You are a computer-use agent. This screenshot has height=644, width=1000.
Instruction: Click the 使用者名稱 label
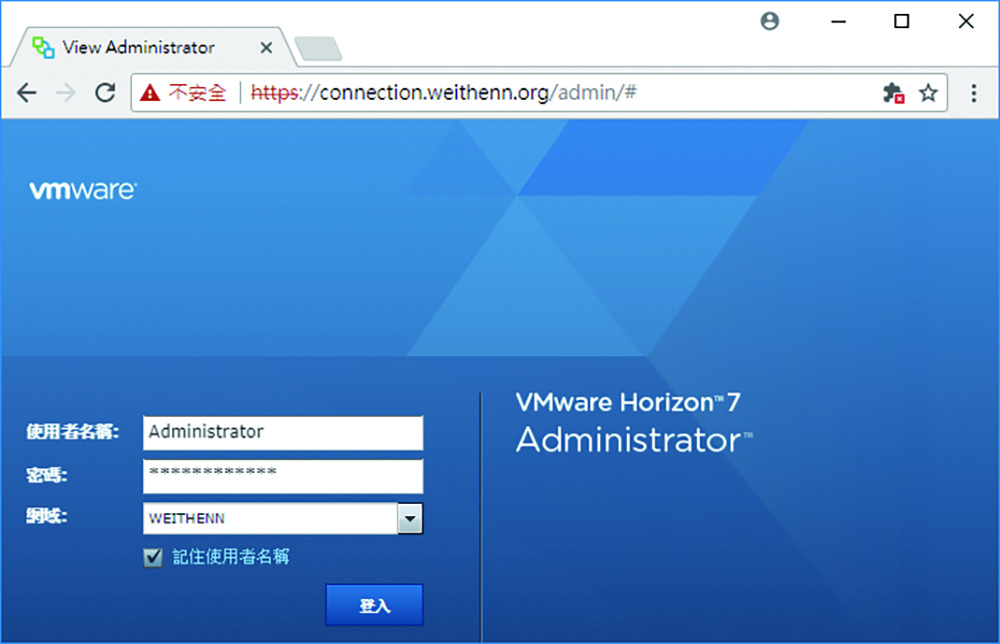tap(72, 432)
